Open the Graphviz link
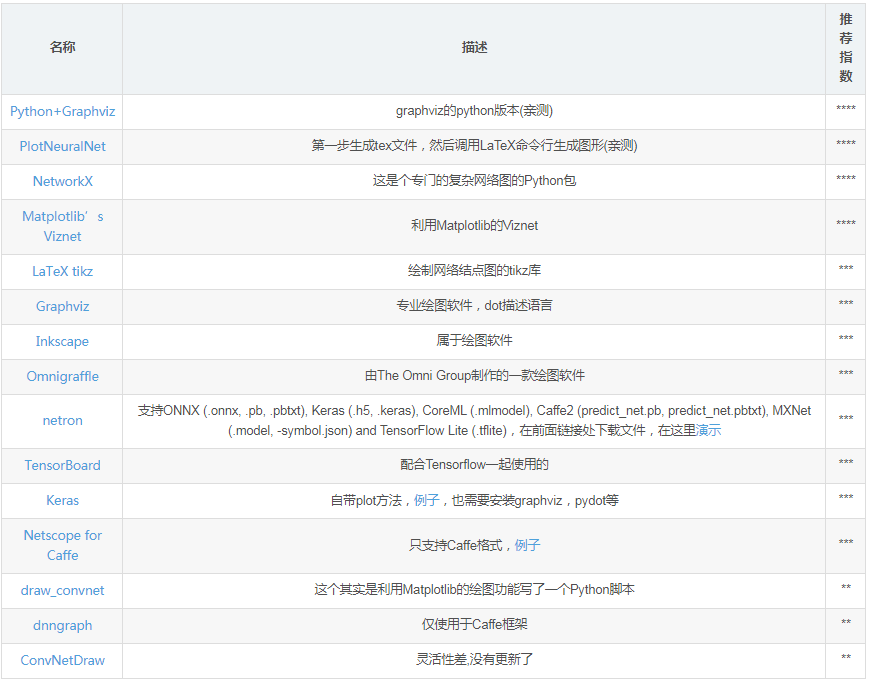Image resolution: width=870 pixels, height=684 pixels. click(62, 306)
